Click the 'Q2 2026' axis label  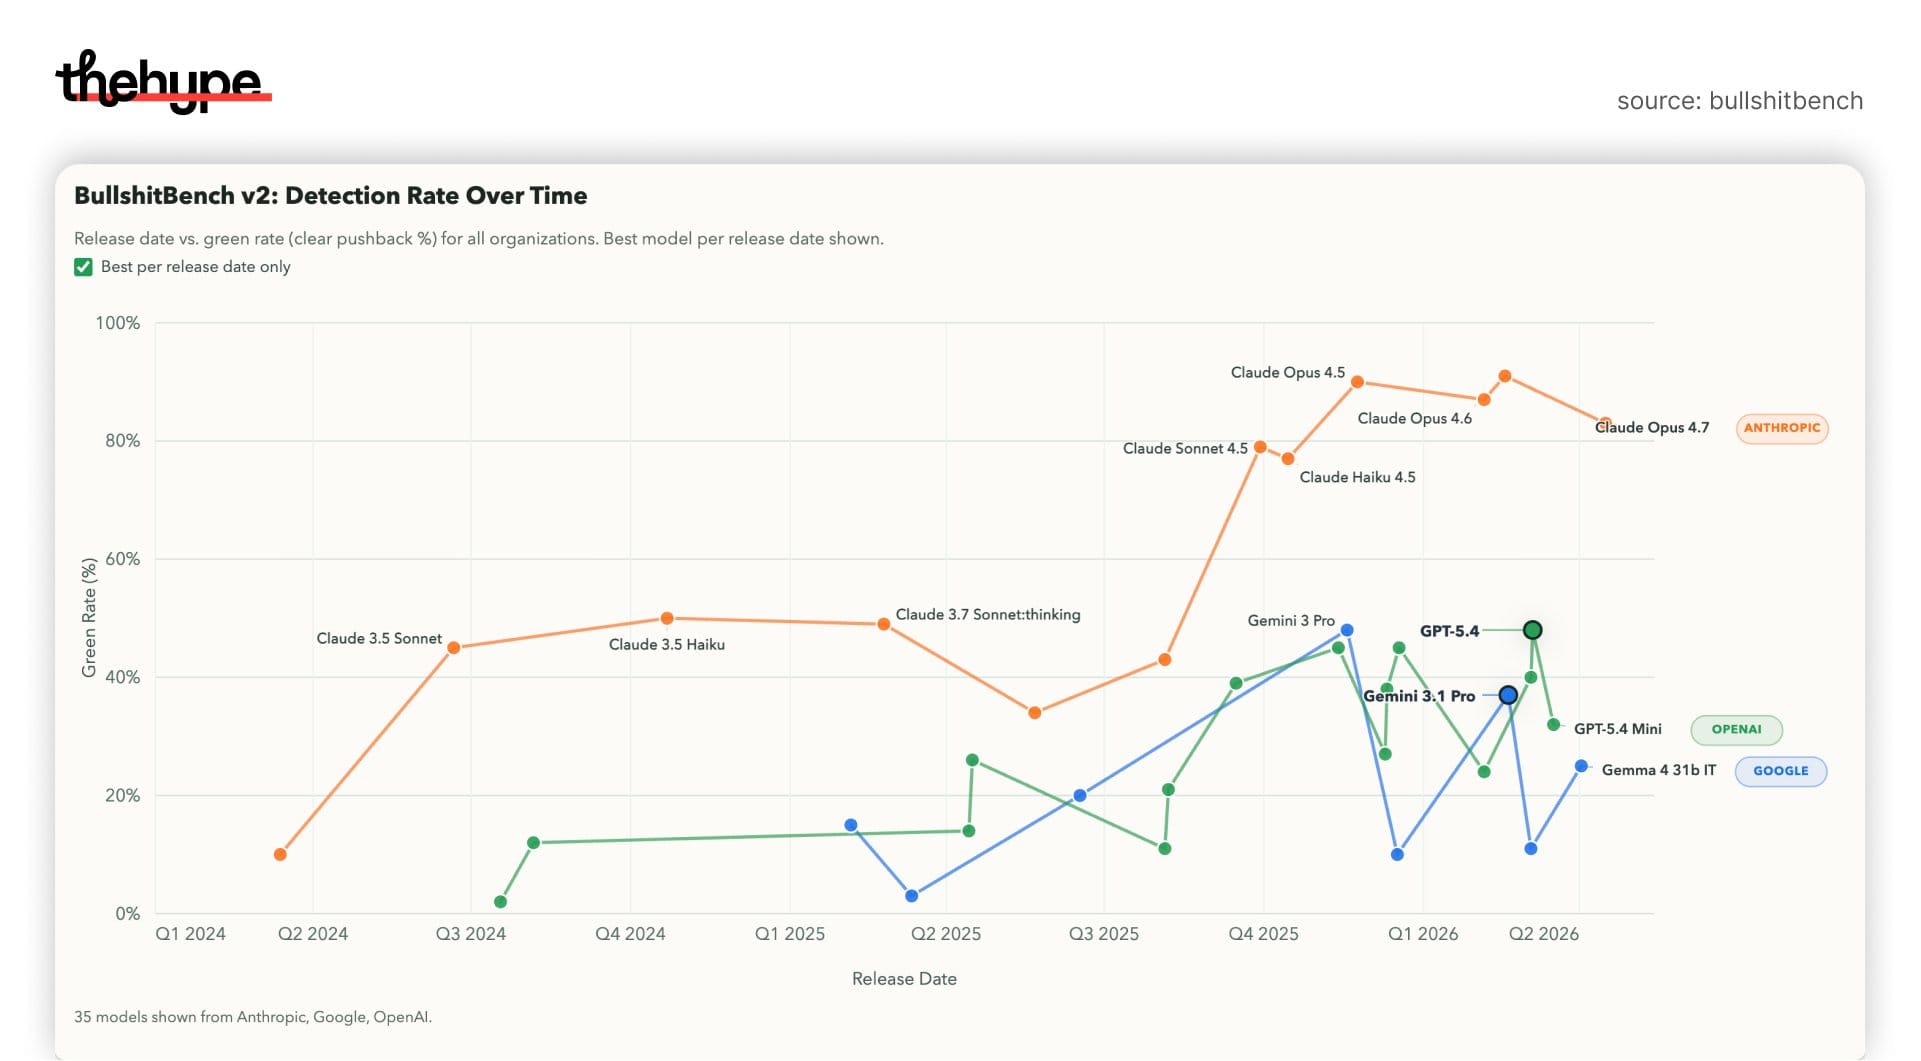[x=1544, y=934]
